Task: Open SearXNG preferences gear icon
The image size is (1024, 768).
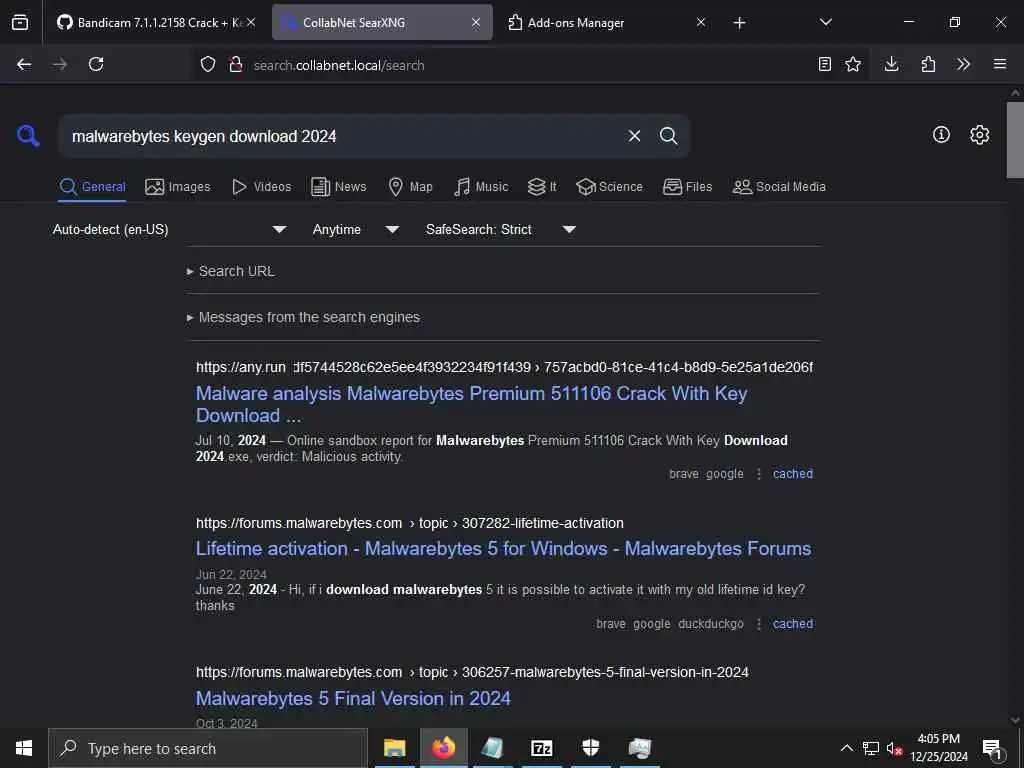Action: (x=980, y=135)
